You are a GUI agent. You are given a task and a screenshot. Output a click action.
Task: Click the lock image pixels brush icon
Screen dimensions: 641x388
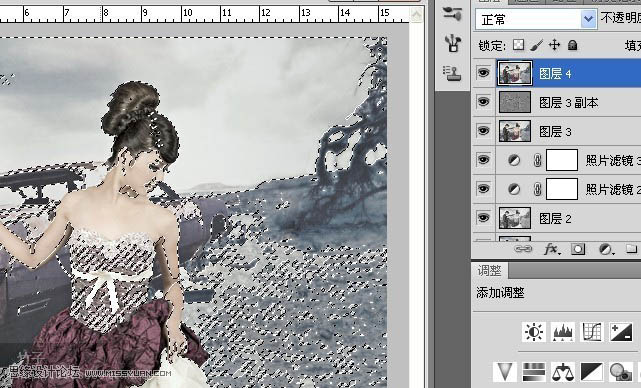click(536, 45)
